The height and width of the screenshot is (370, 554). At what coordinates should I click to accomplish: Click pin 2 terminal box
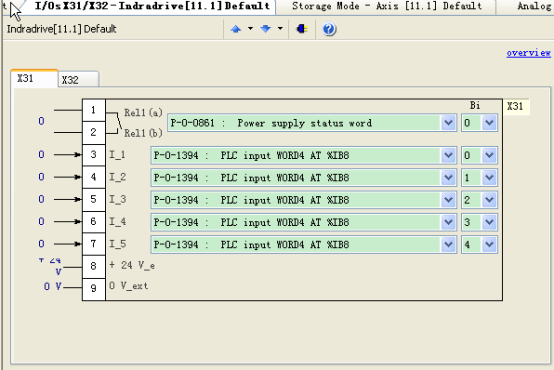(x=94, y=133)
